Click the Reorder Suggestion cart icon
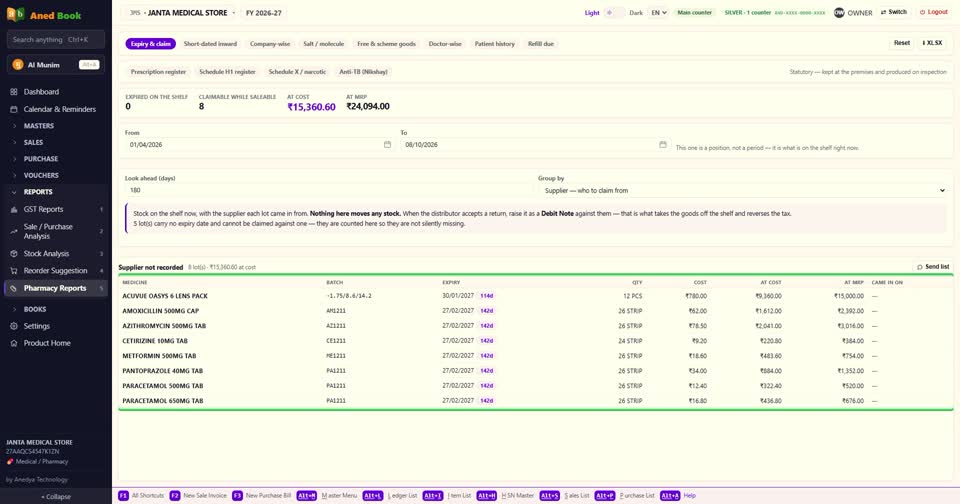The width and height of the screenshot is (960, 504). pyautogui.click(x=13, y=271)
